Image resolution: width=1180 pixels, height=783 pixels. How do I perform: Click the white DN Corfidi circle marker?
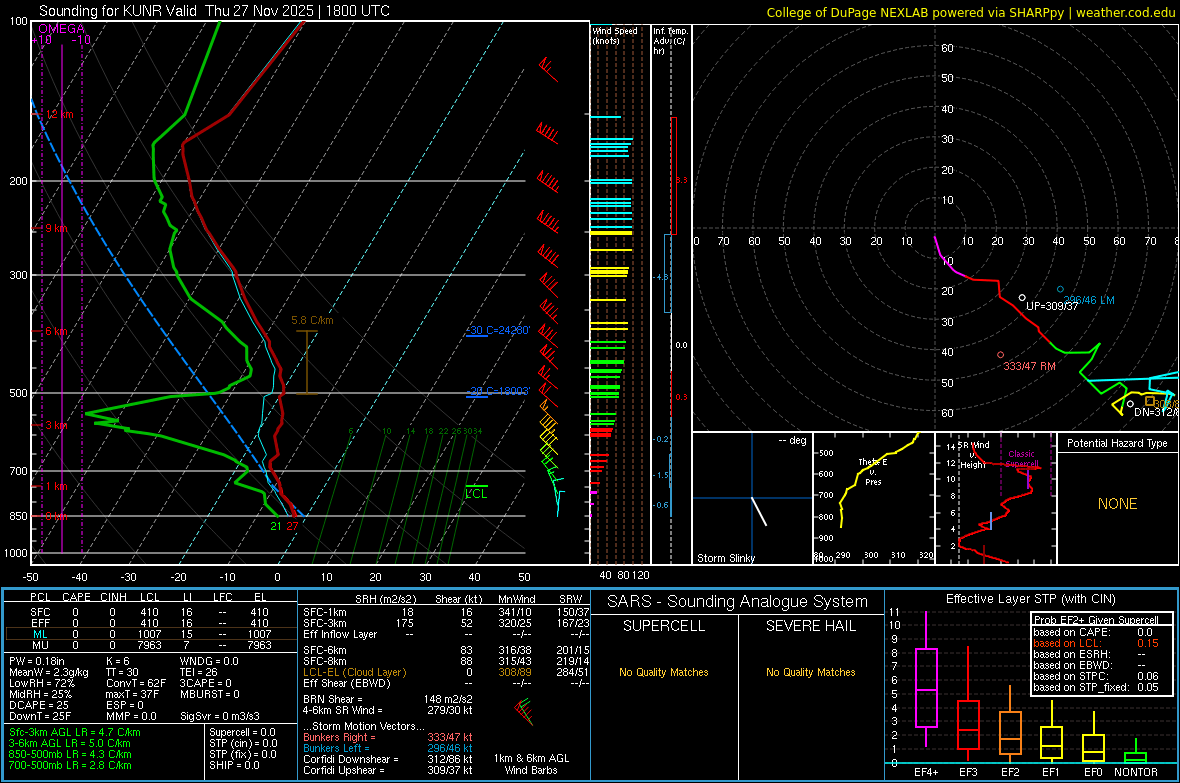coord(1130,404)
